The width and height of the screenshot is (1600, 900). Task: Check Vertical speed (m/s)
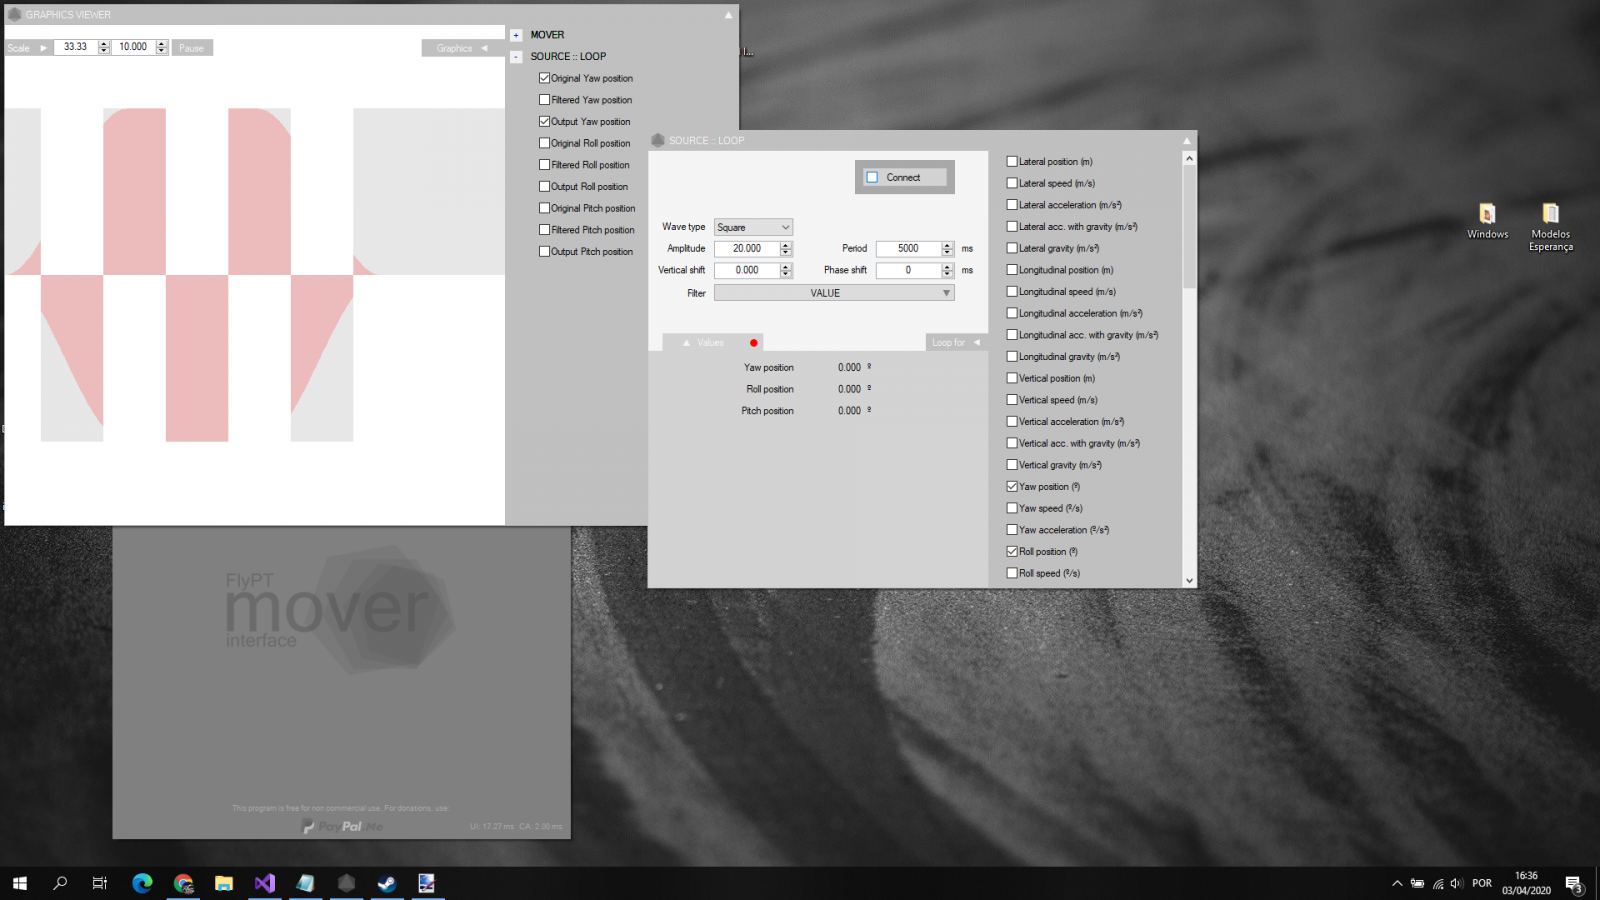click(x=1012, y=400)
